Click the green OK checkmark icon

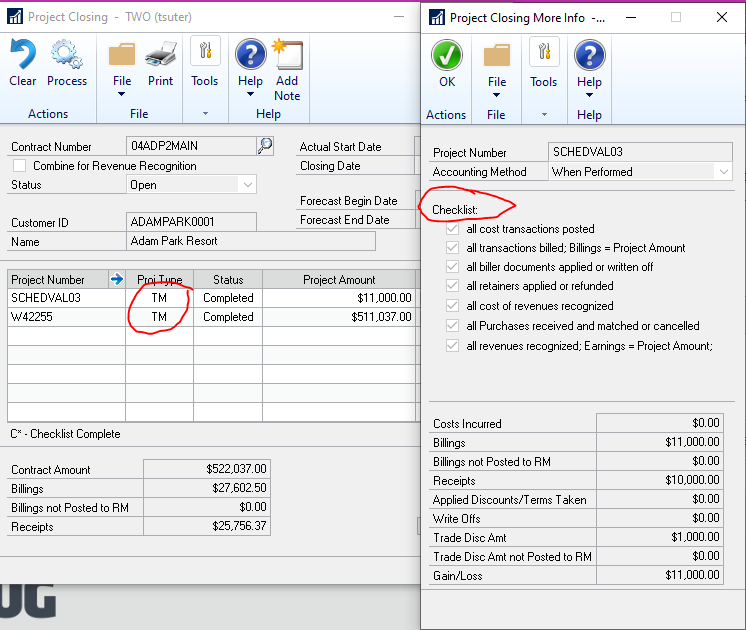click(x=446, y=56)
